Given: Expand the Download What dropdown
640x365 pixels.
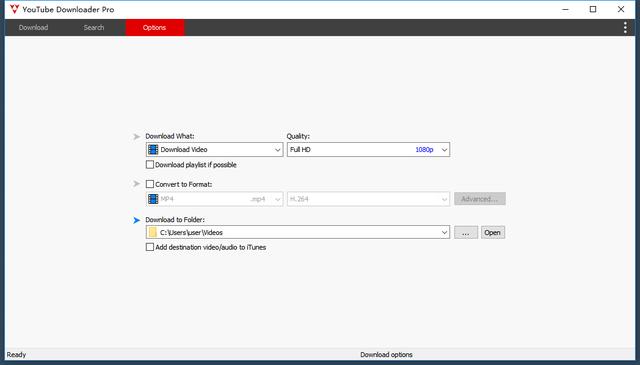Looking at the screenshot, I should pos(214,150).
